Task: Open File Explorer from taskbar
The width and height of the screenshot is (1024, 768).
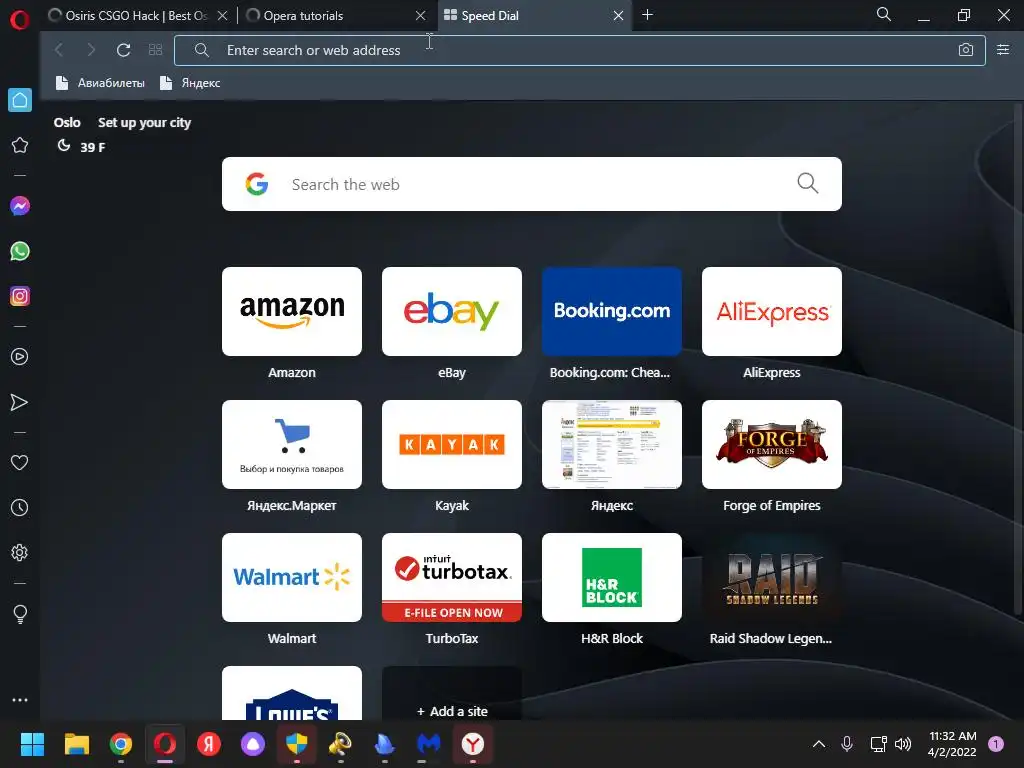Action: click(x=76, y=744)
